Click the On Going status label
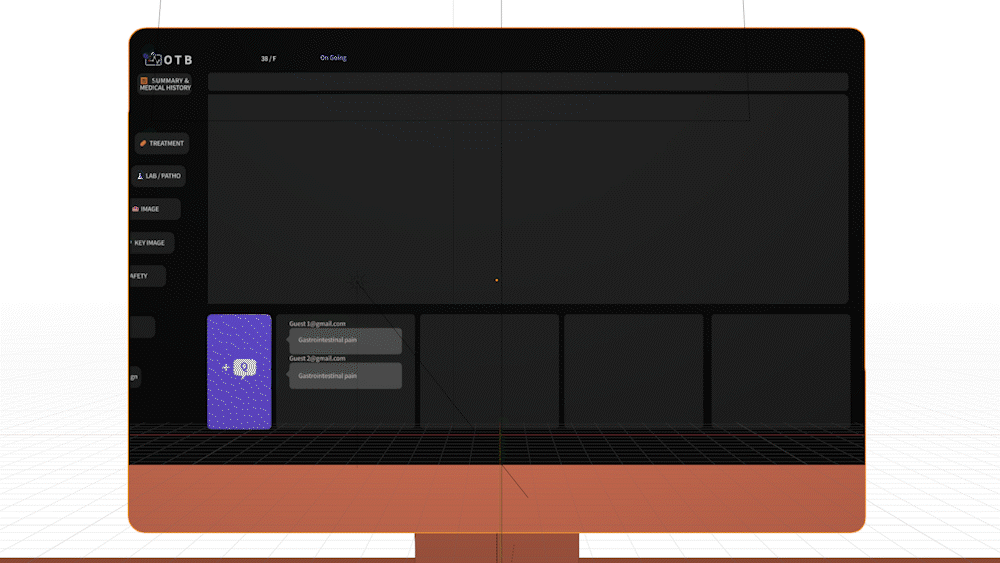This screenshot has width=1000, height=563. point(333,58)
